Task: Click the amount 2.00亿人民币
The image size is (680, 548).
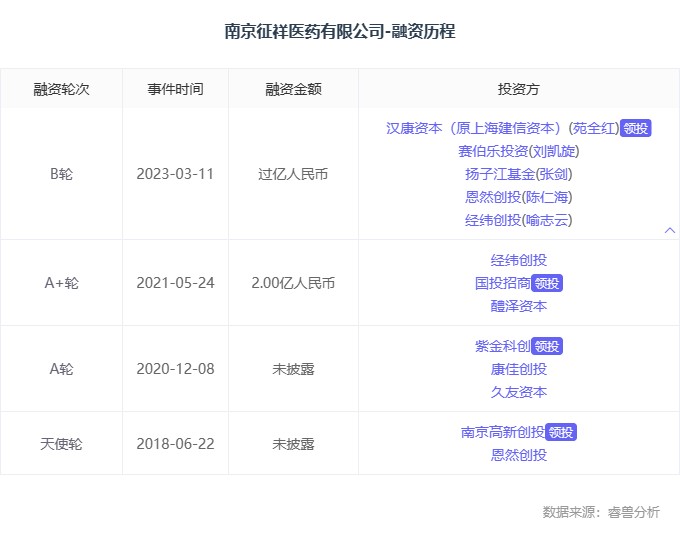Action: tap(293, 283)
